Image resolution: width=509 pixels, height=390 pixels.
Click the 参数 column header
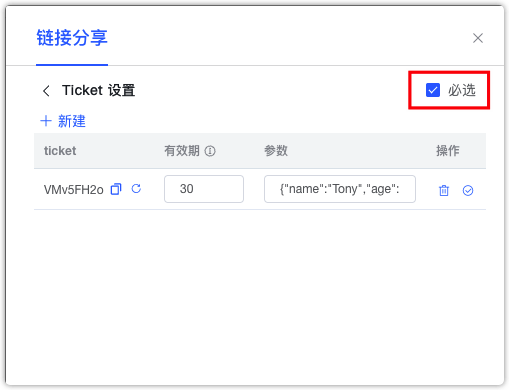pos(276,151)
